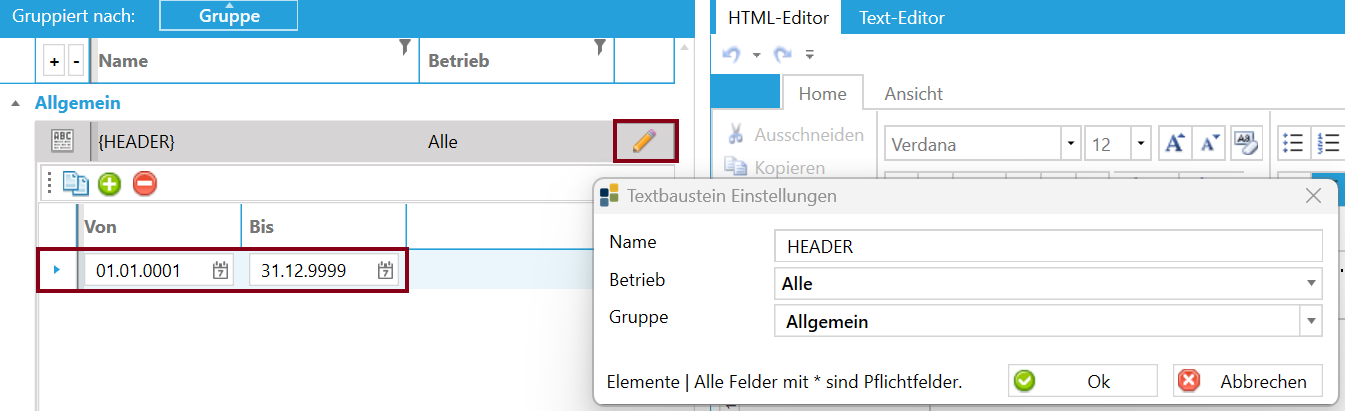Close the Textbaustein Einstellungen dialog
Screen dimensions: 1345x411
1314,196
